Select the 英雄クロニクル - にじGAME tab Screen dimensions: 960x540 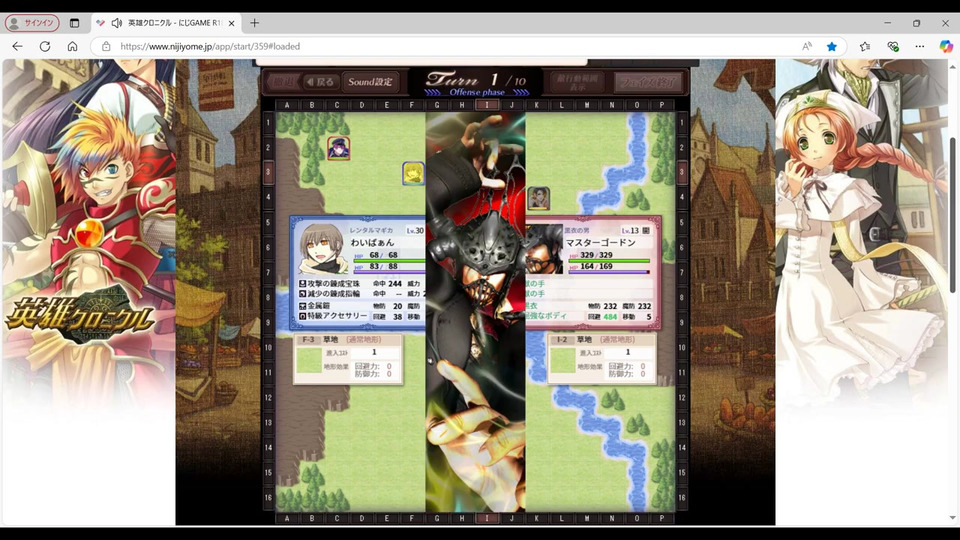[167, 23]
